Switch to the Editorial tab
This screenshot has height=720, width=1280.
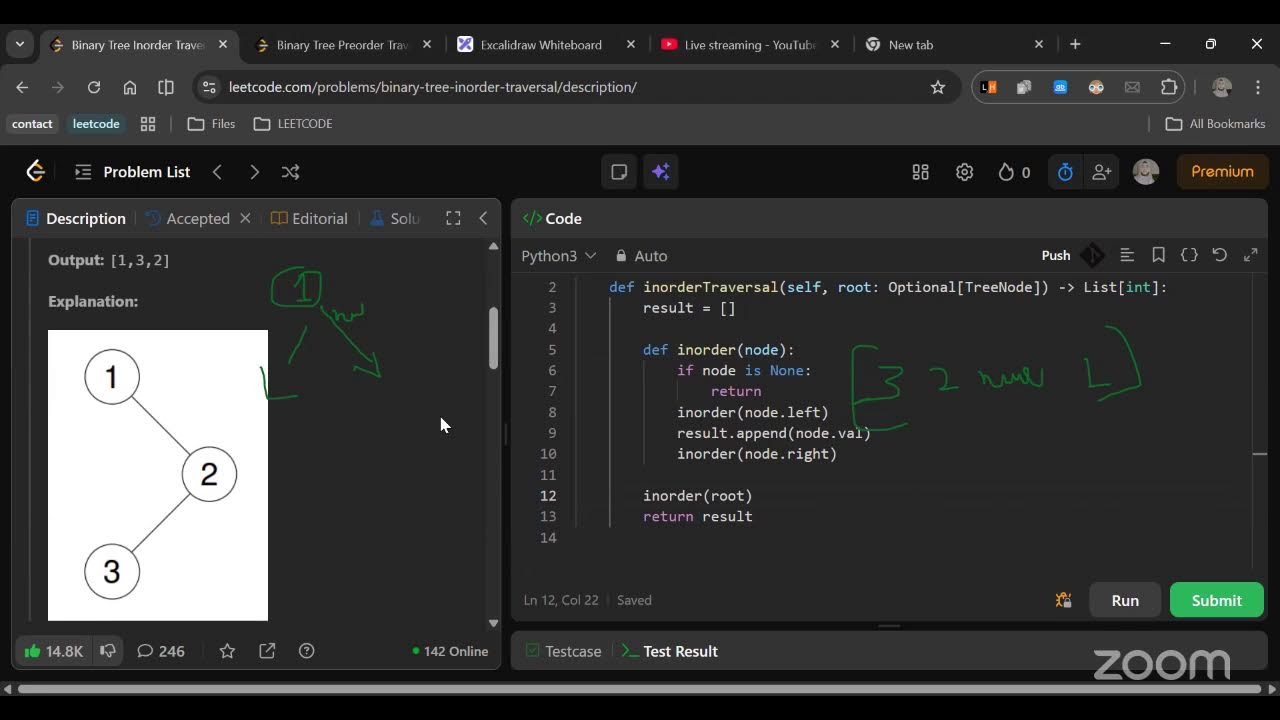pos(309,218)
